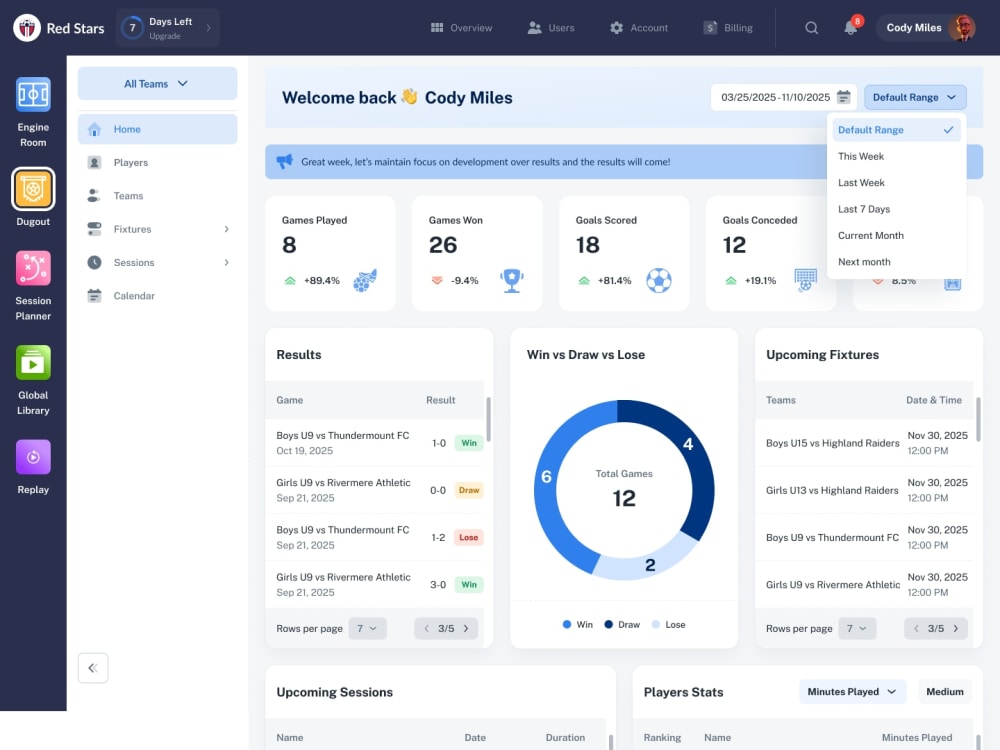Open the Session Planner app icon
Image resolution: width=1000 pixels, height=750 pixels.
(33, 268)
